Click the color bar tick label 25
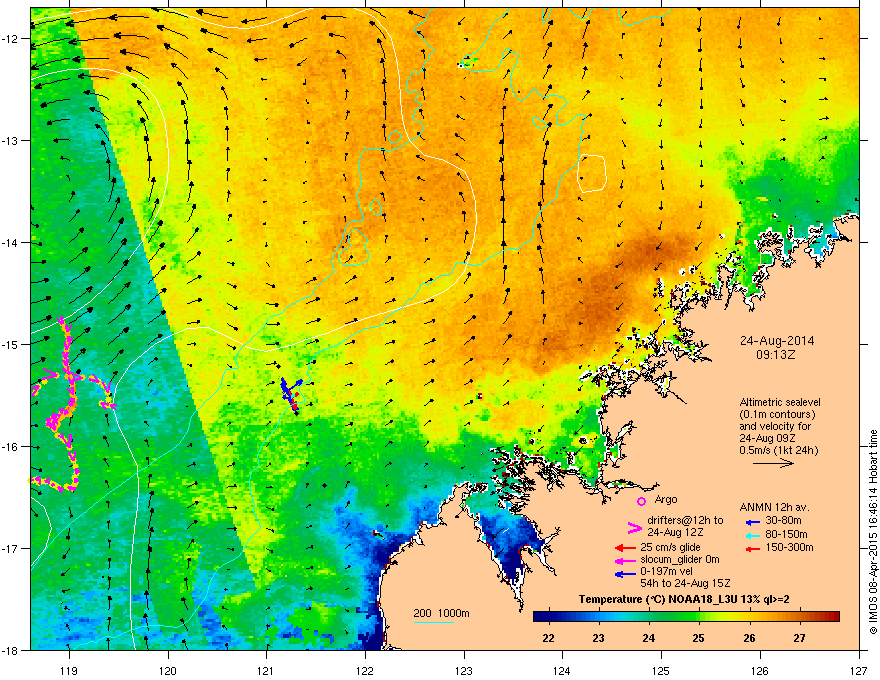880x680 pixels. 699,638
